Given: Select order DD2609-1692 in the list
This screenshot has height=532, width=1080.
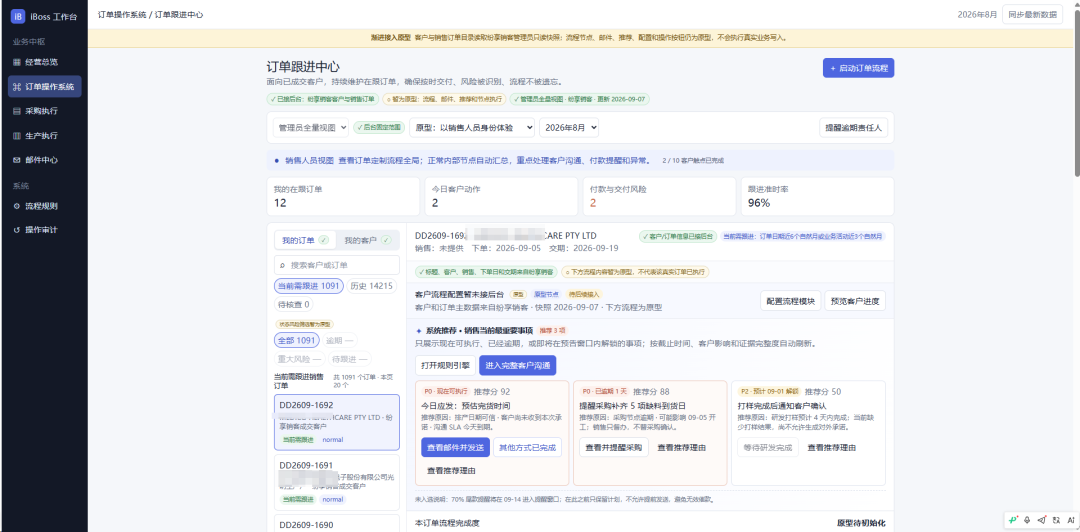Looking at the screenshot, I should [337, 422].
